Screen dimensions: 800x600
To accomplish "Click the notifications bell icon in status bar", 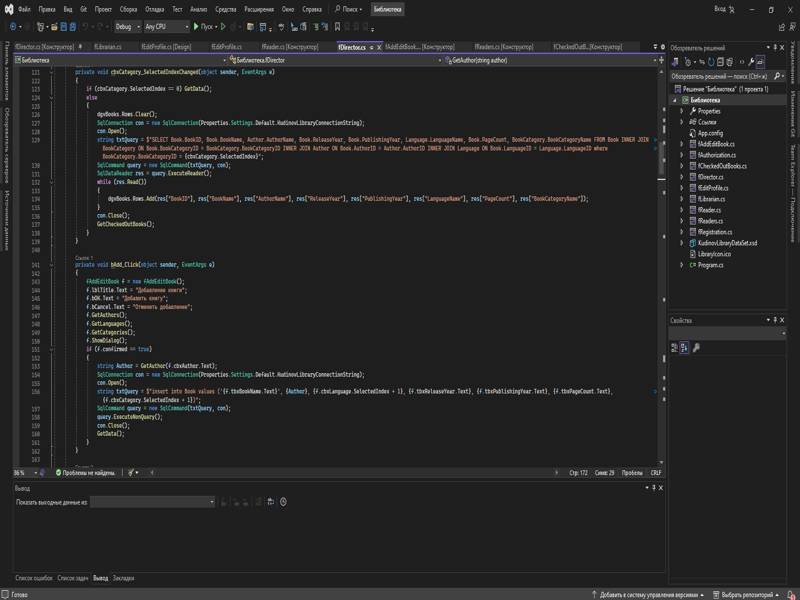I will pyautogui.click(x=790, y=594).
